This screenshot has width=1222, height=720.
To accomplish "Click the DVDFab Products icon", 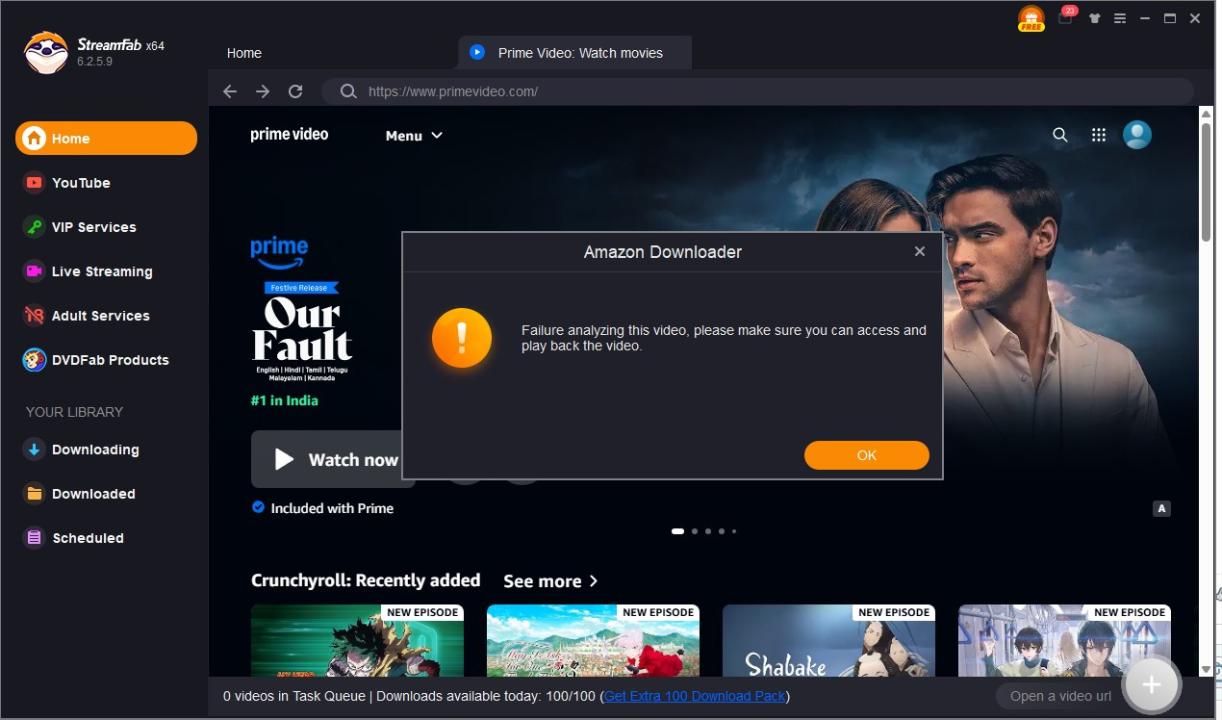I will pos(34,360).
